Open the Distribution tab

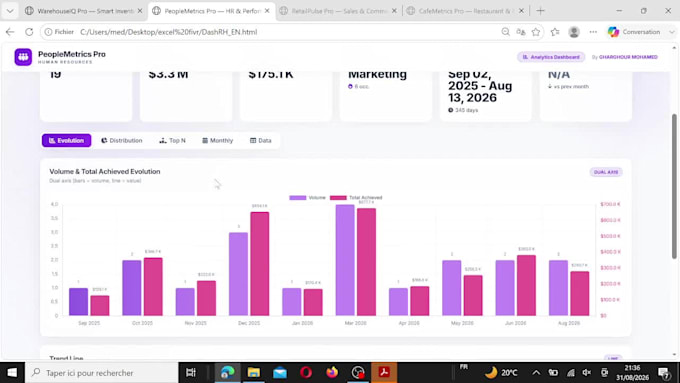click(122, 141)
